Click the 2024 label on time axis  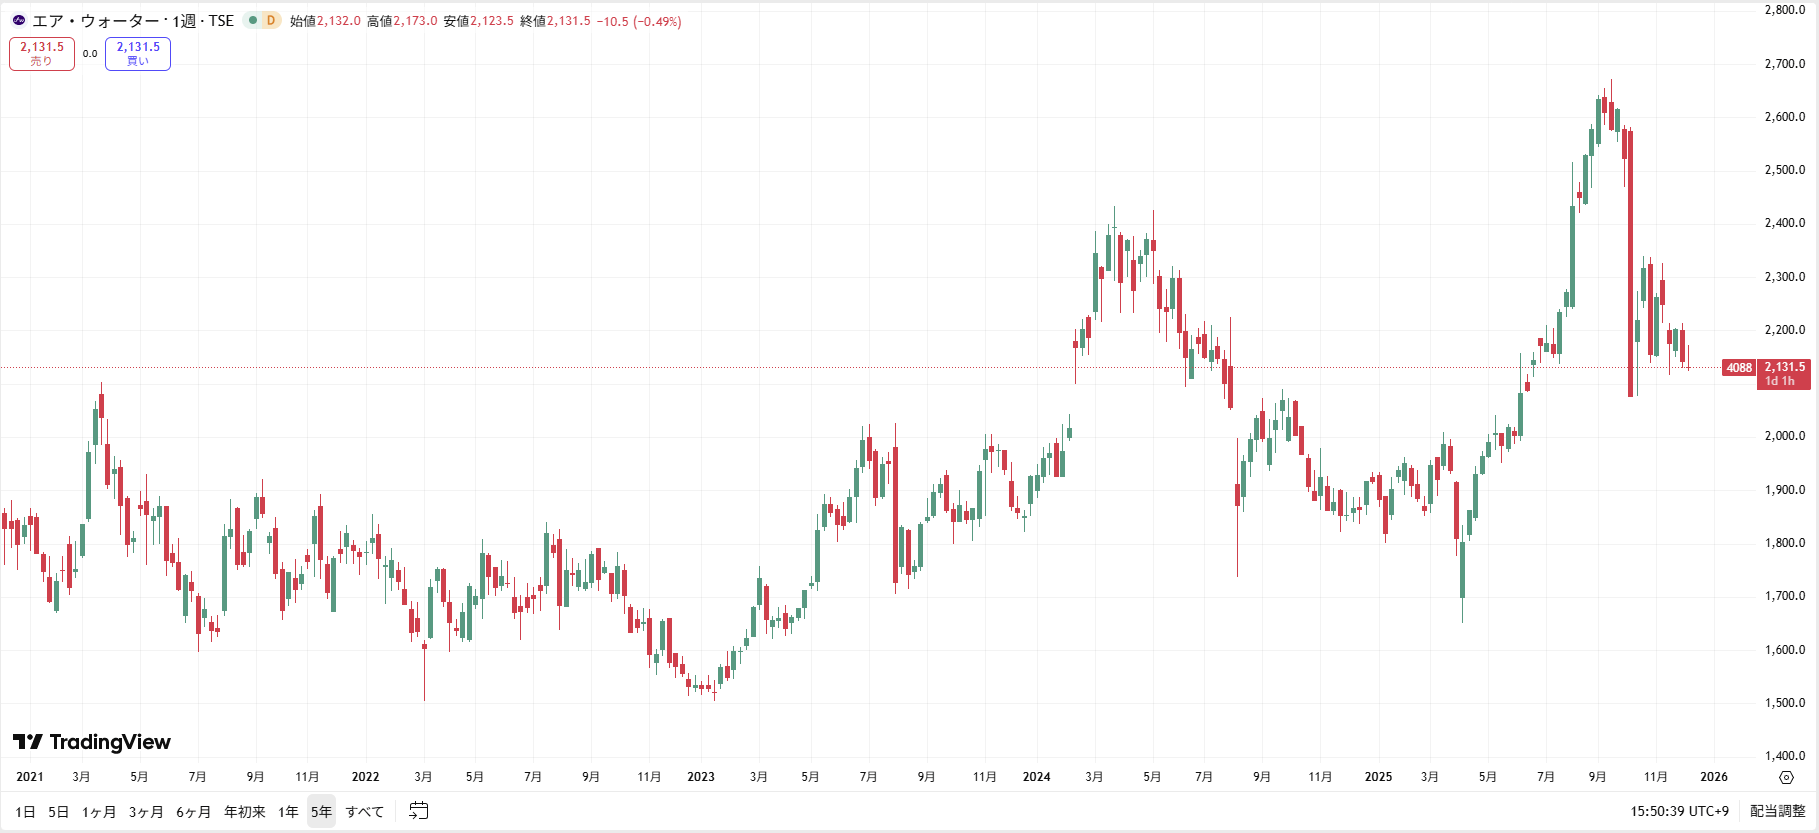pos(1036,777)
